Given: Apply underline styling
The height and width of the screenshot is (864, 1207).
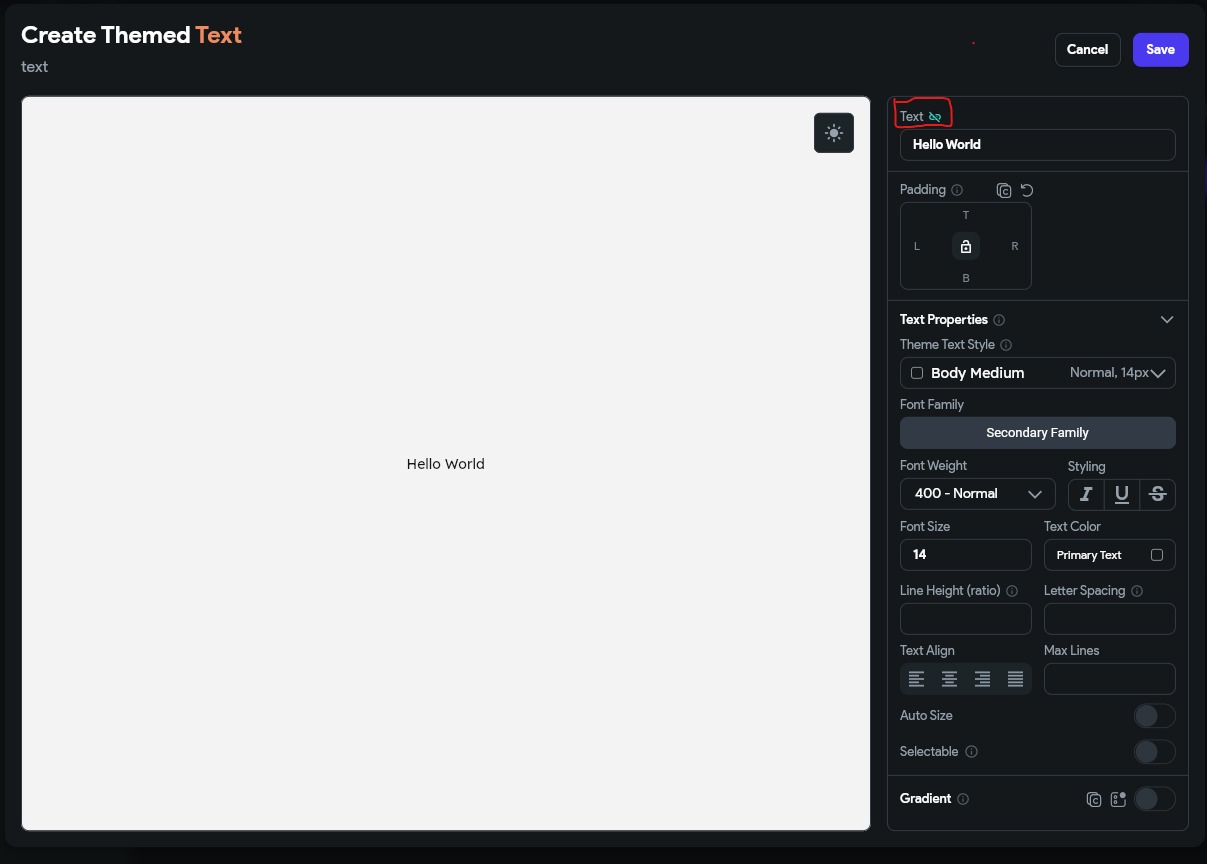Looking at the screenshot, I should point(1121,494).
